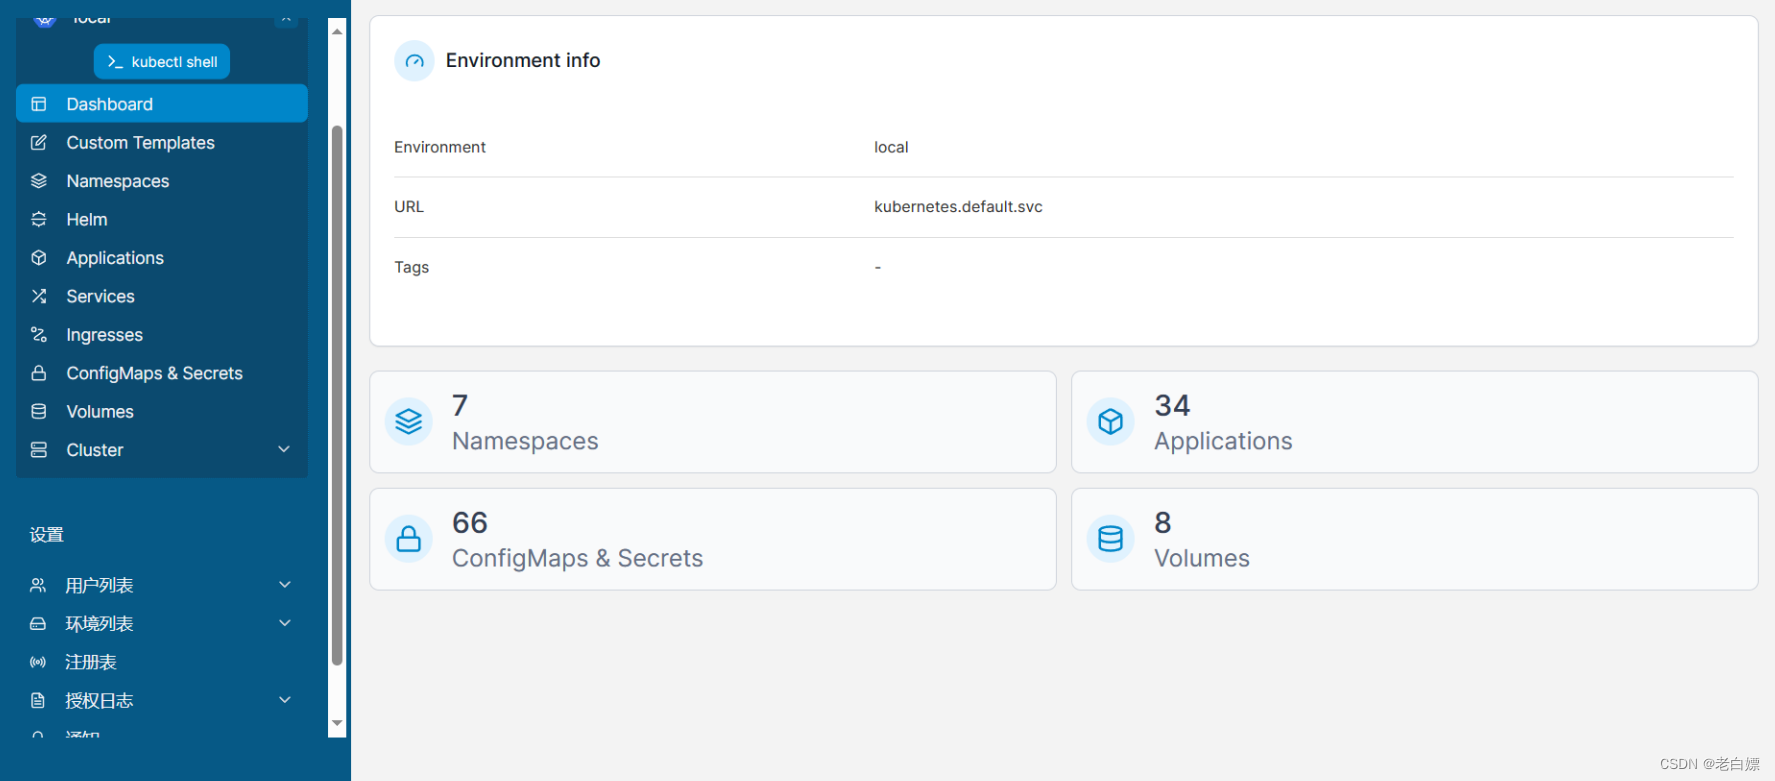1775x781 pixels.
Task: Click the Tags row label
Action: (x=412, y=267)
